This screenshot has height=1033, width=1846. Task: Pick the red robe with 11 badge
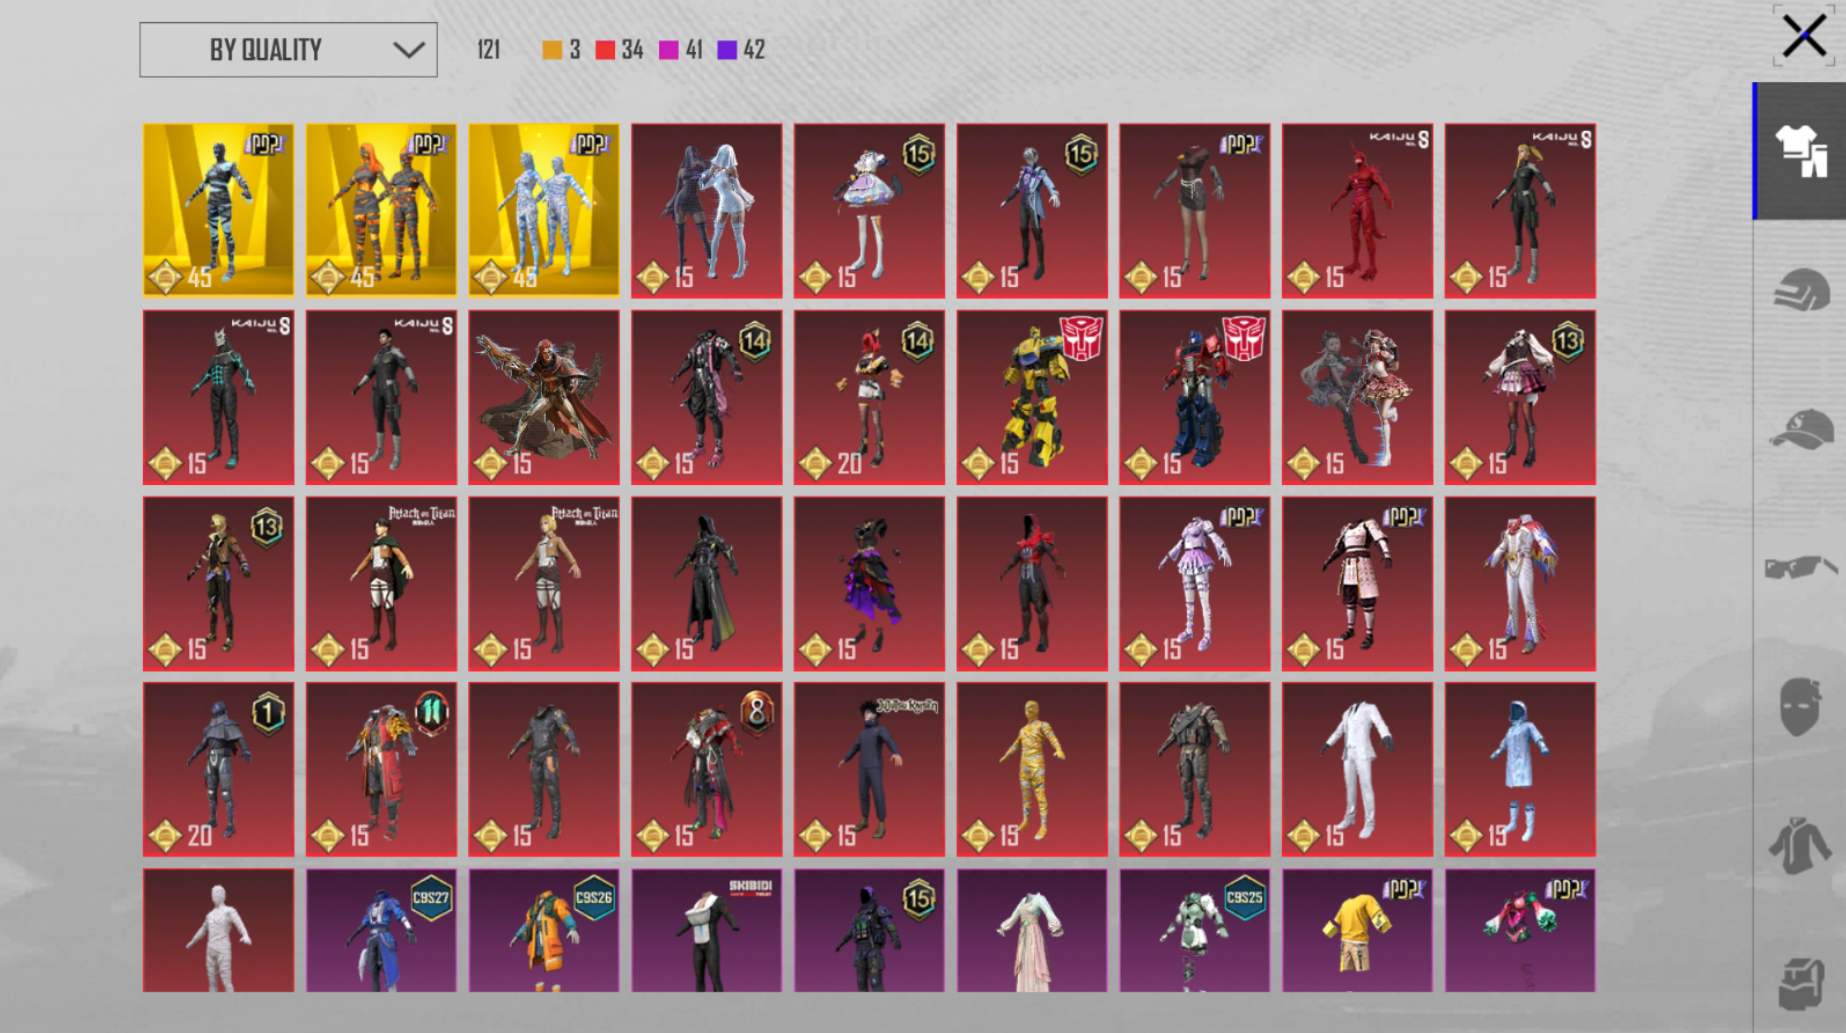click(x=381, y=770)
